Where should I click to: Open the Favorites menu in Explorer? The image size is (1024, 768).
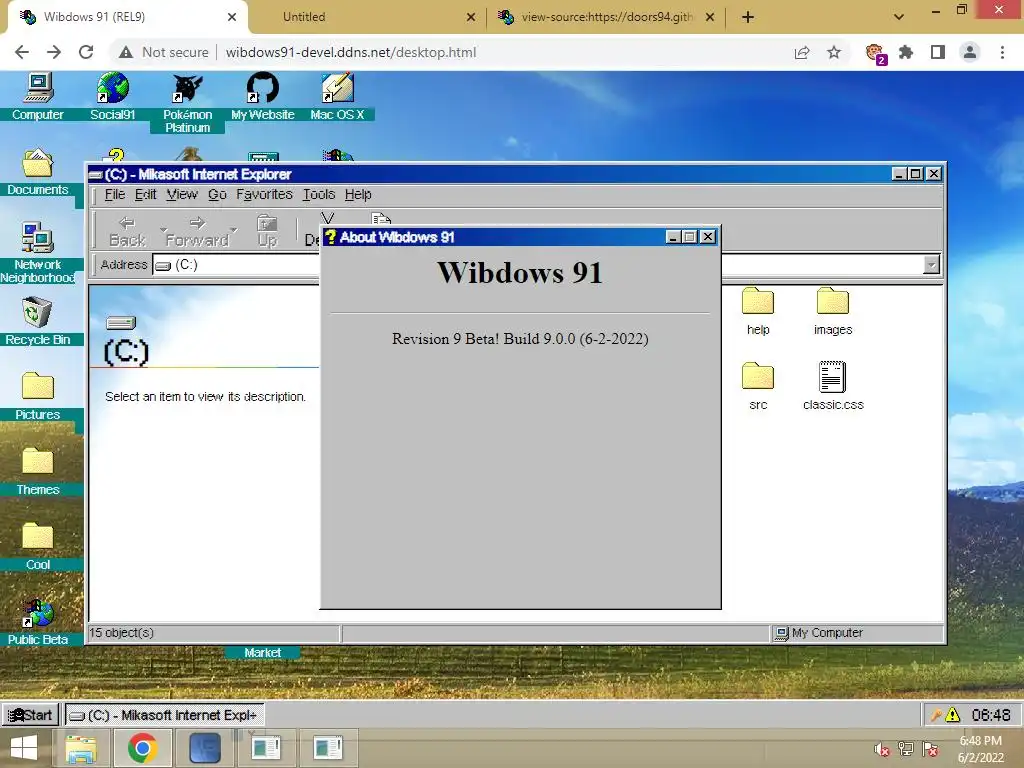(264, 195)
